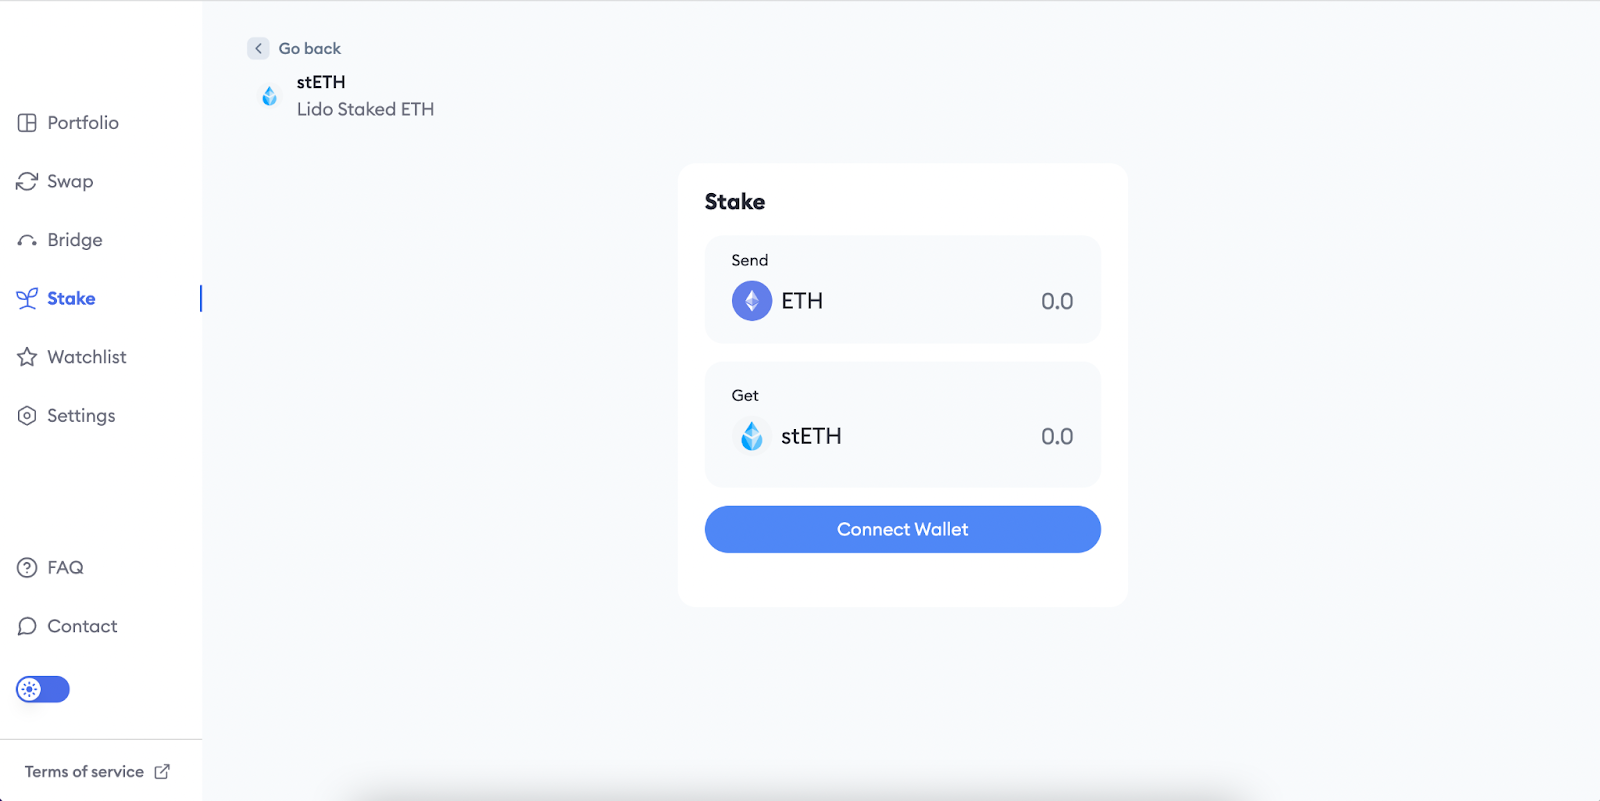
Task: Click the Settings hexagon icon
Action: (x=27, y=415)
